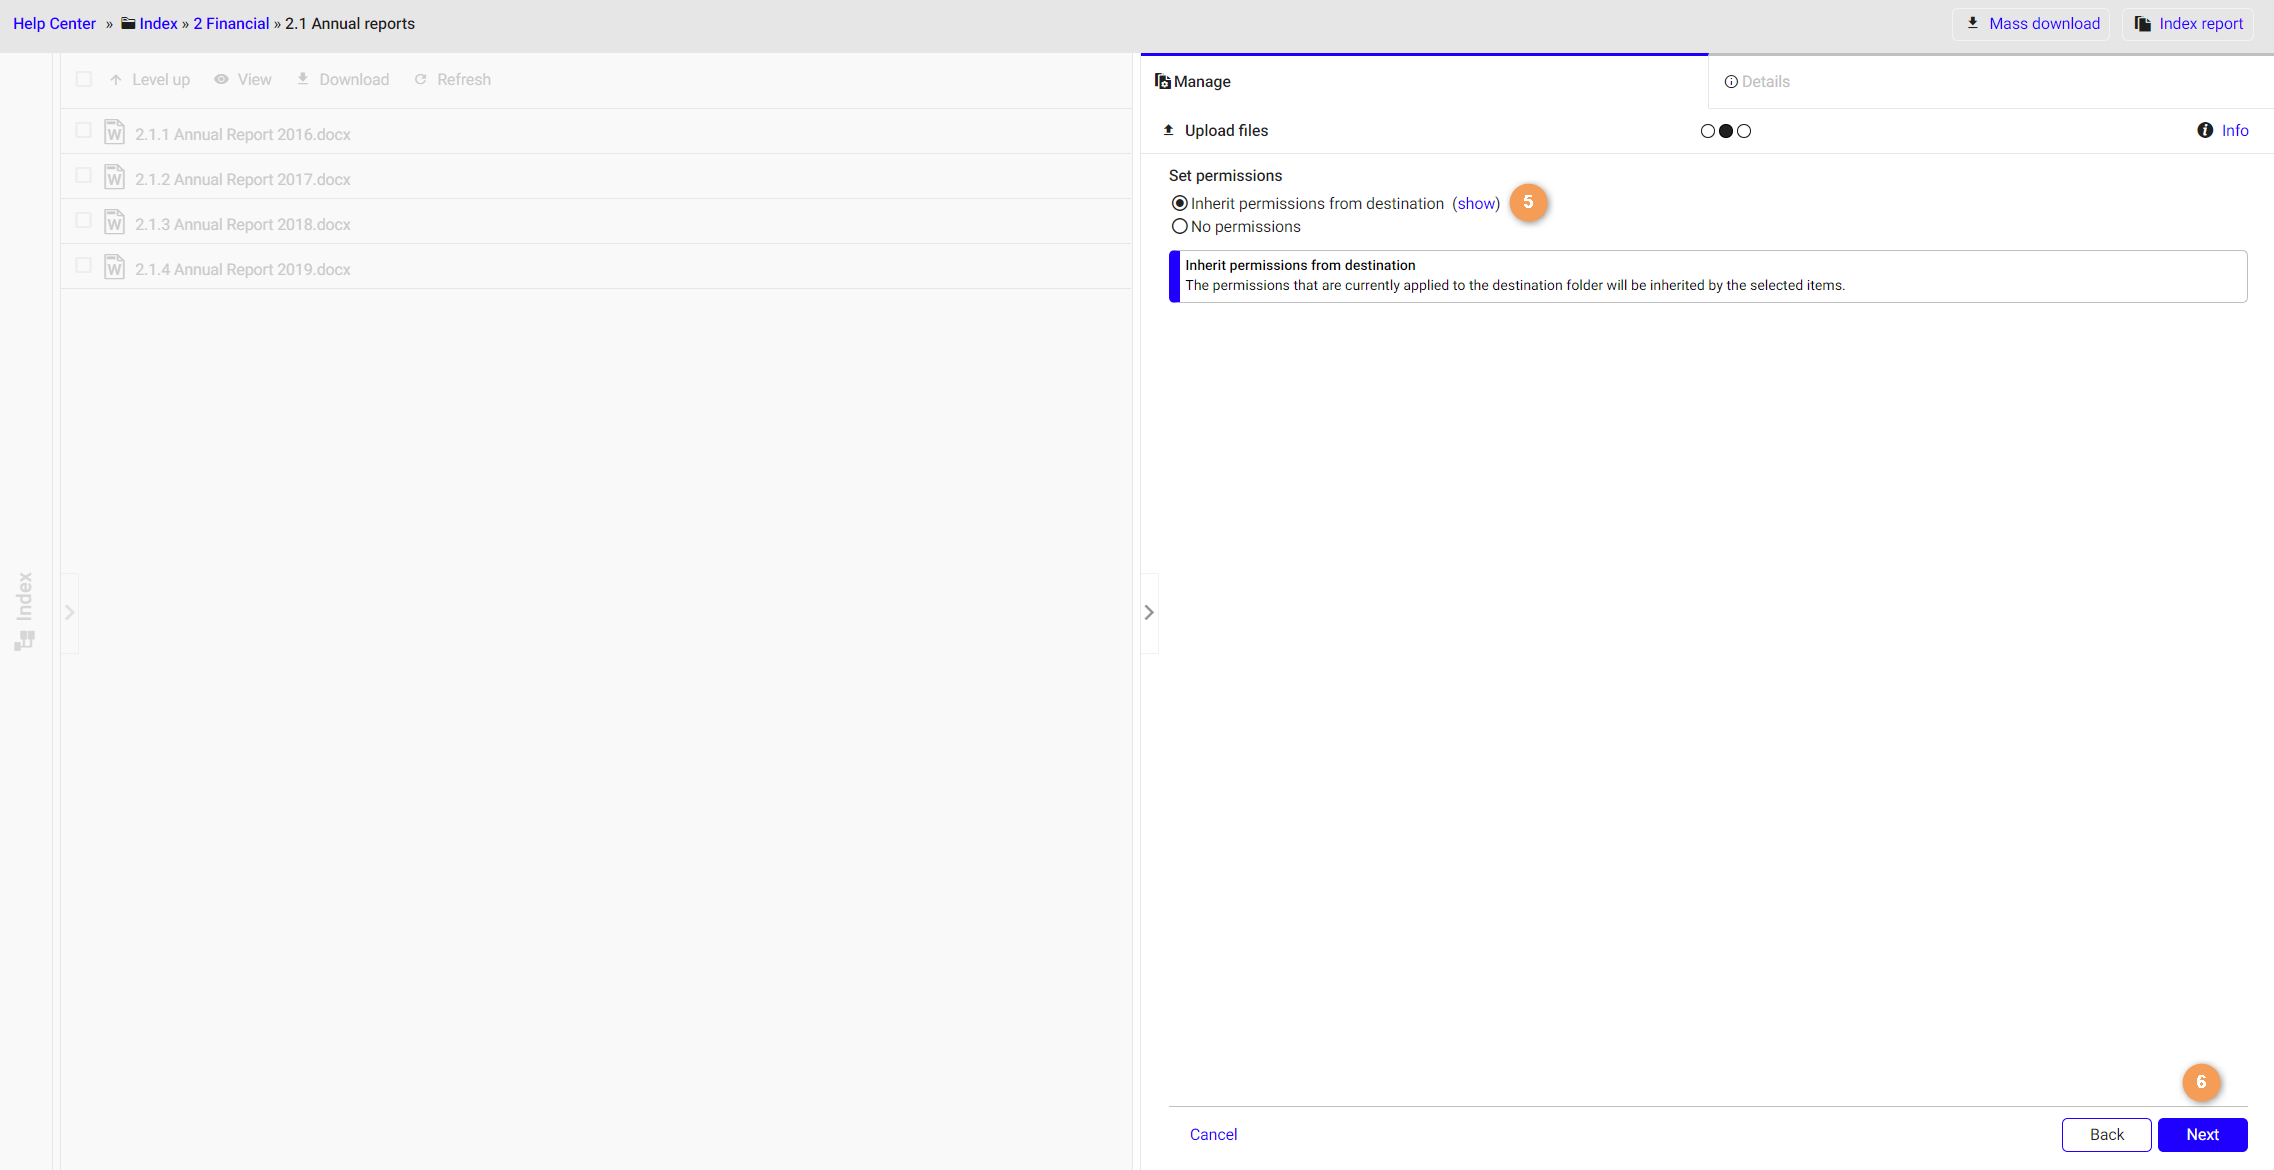
Task: Click the folder icon beside Index breadcrumb
Action: 128,23
